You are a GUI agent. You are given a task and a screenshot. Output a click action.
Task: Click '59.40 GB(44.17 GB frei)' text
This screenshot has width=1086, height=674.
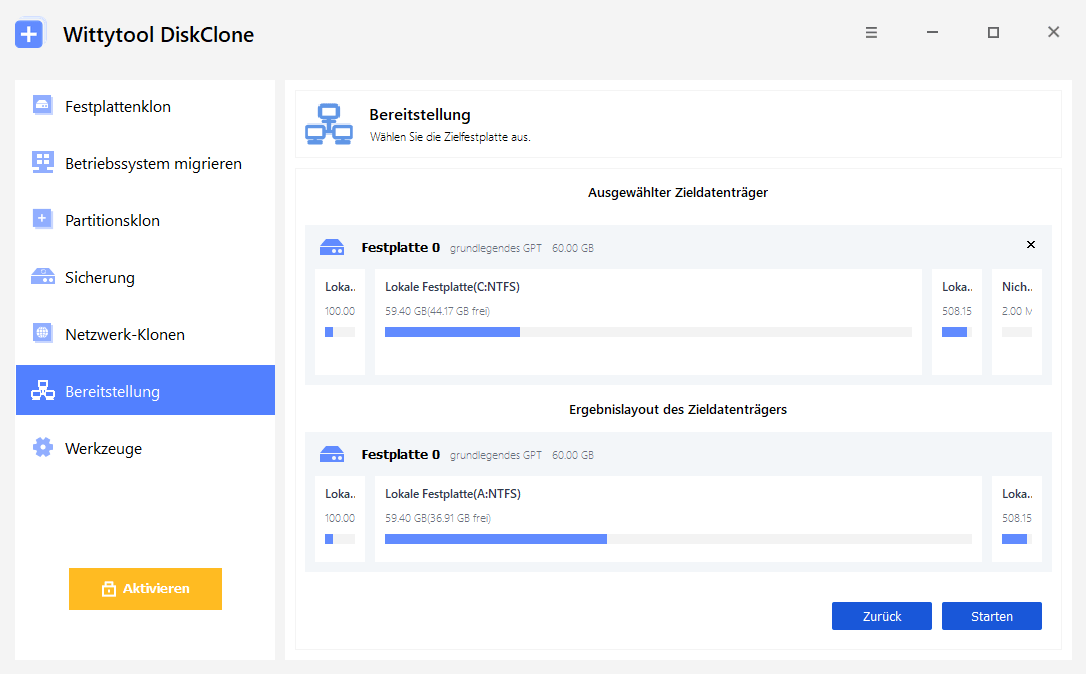(x=438, y=311)
